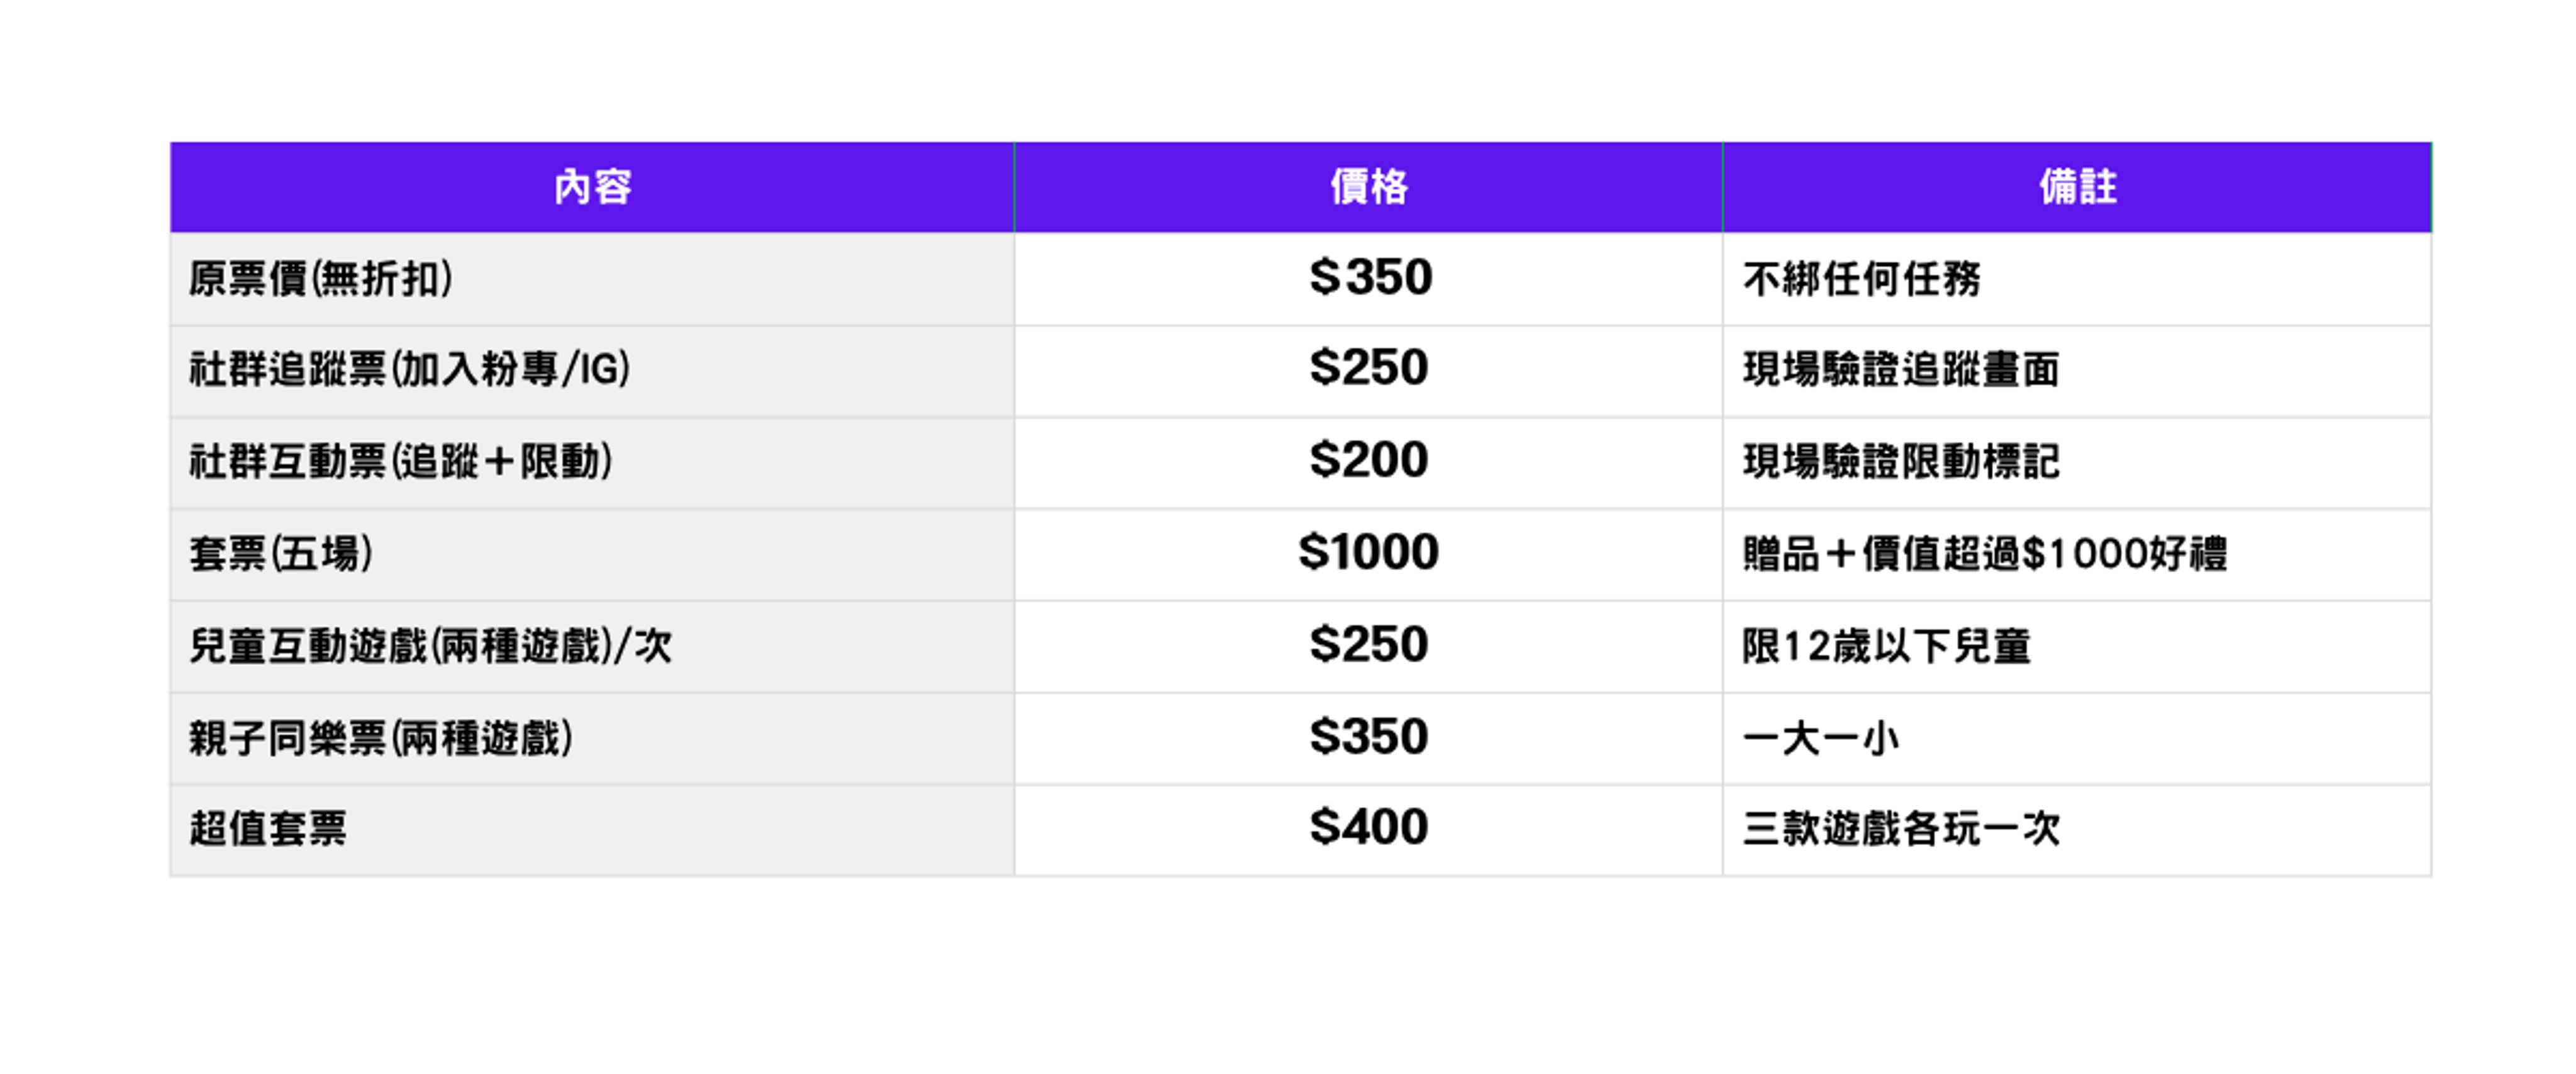The height and width of the screenshot is (1074, 2576).
Task: Click the 套票(五場) cell
Action: click(592, 555)
